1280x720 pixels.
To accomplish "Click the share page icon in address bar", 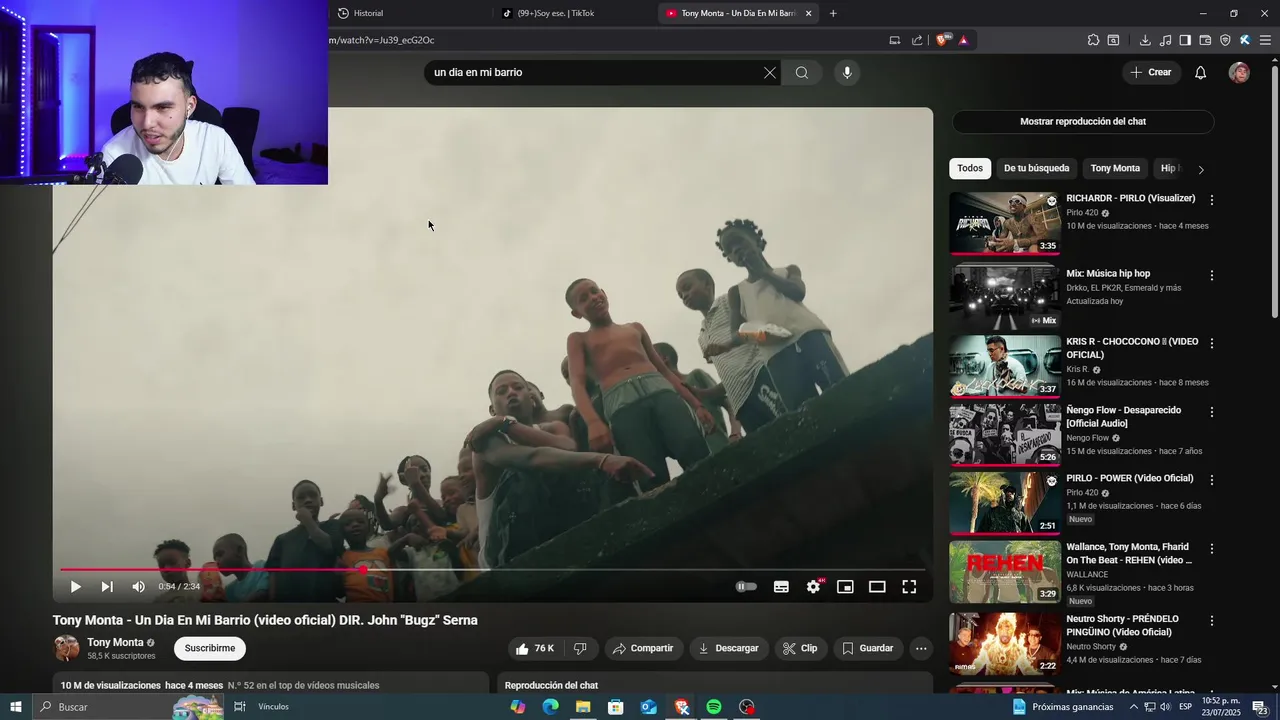I will tap(917, 40).
